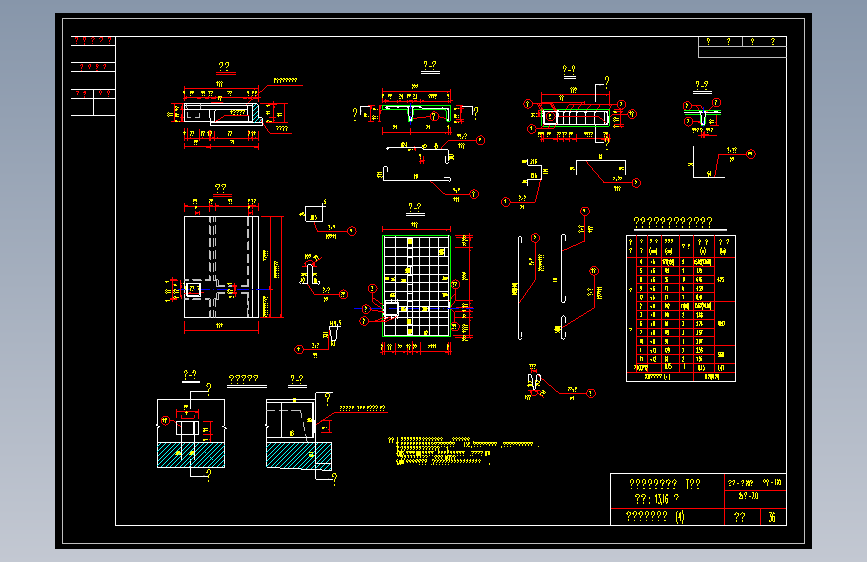867x562 pixels.
Task: Select the green U-shaped section at top center
Action: point(416,113)
